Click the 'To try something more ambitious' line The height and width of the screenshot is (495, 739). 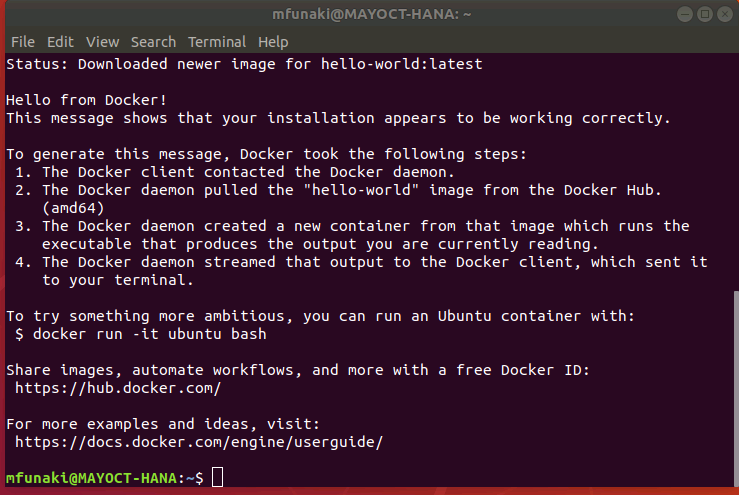[x=320, y=316]
